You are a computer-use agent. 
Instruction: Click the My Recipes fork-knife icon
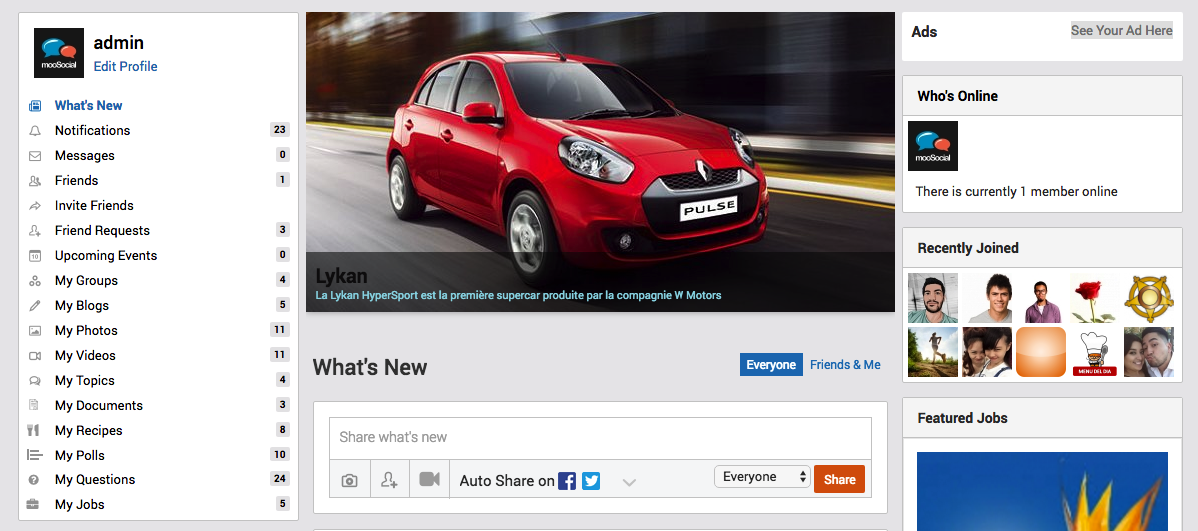pyautogui.click(x=33, y=430)
